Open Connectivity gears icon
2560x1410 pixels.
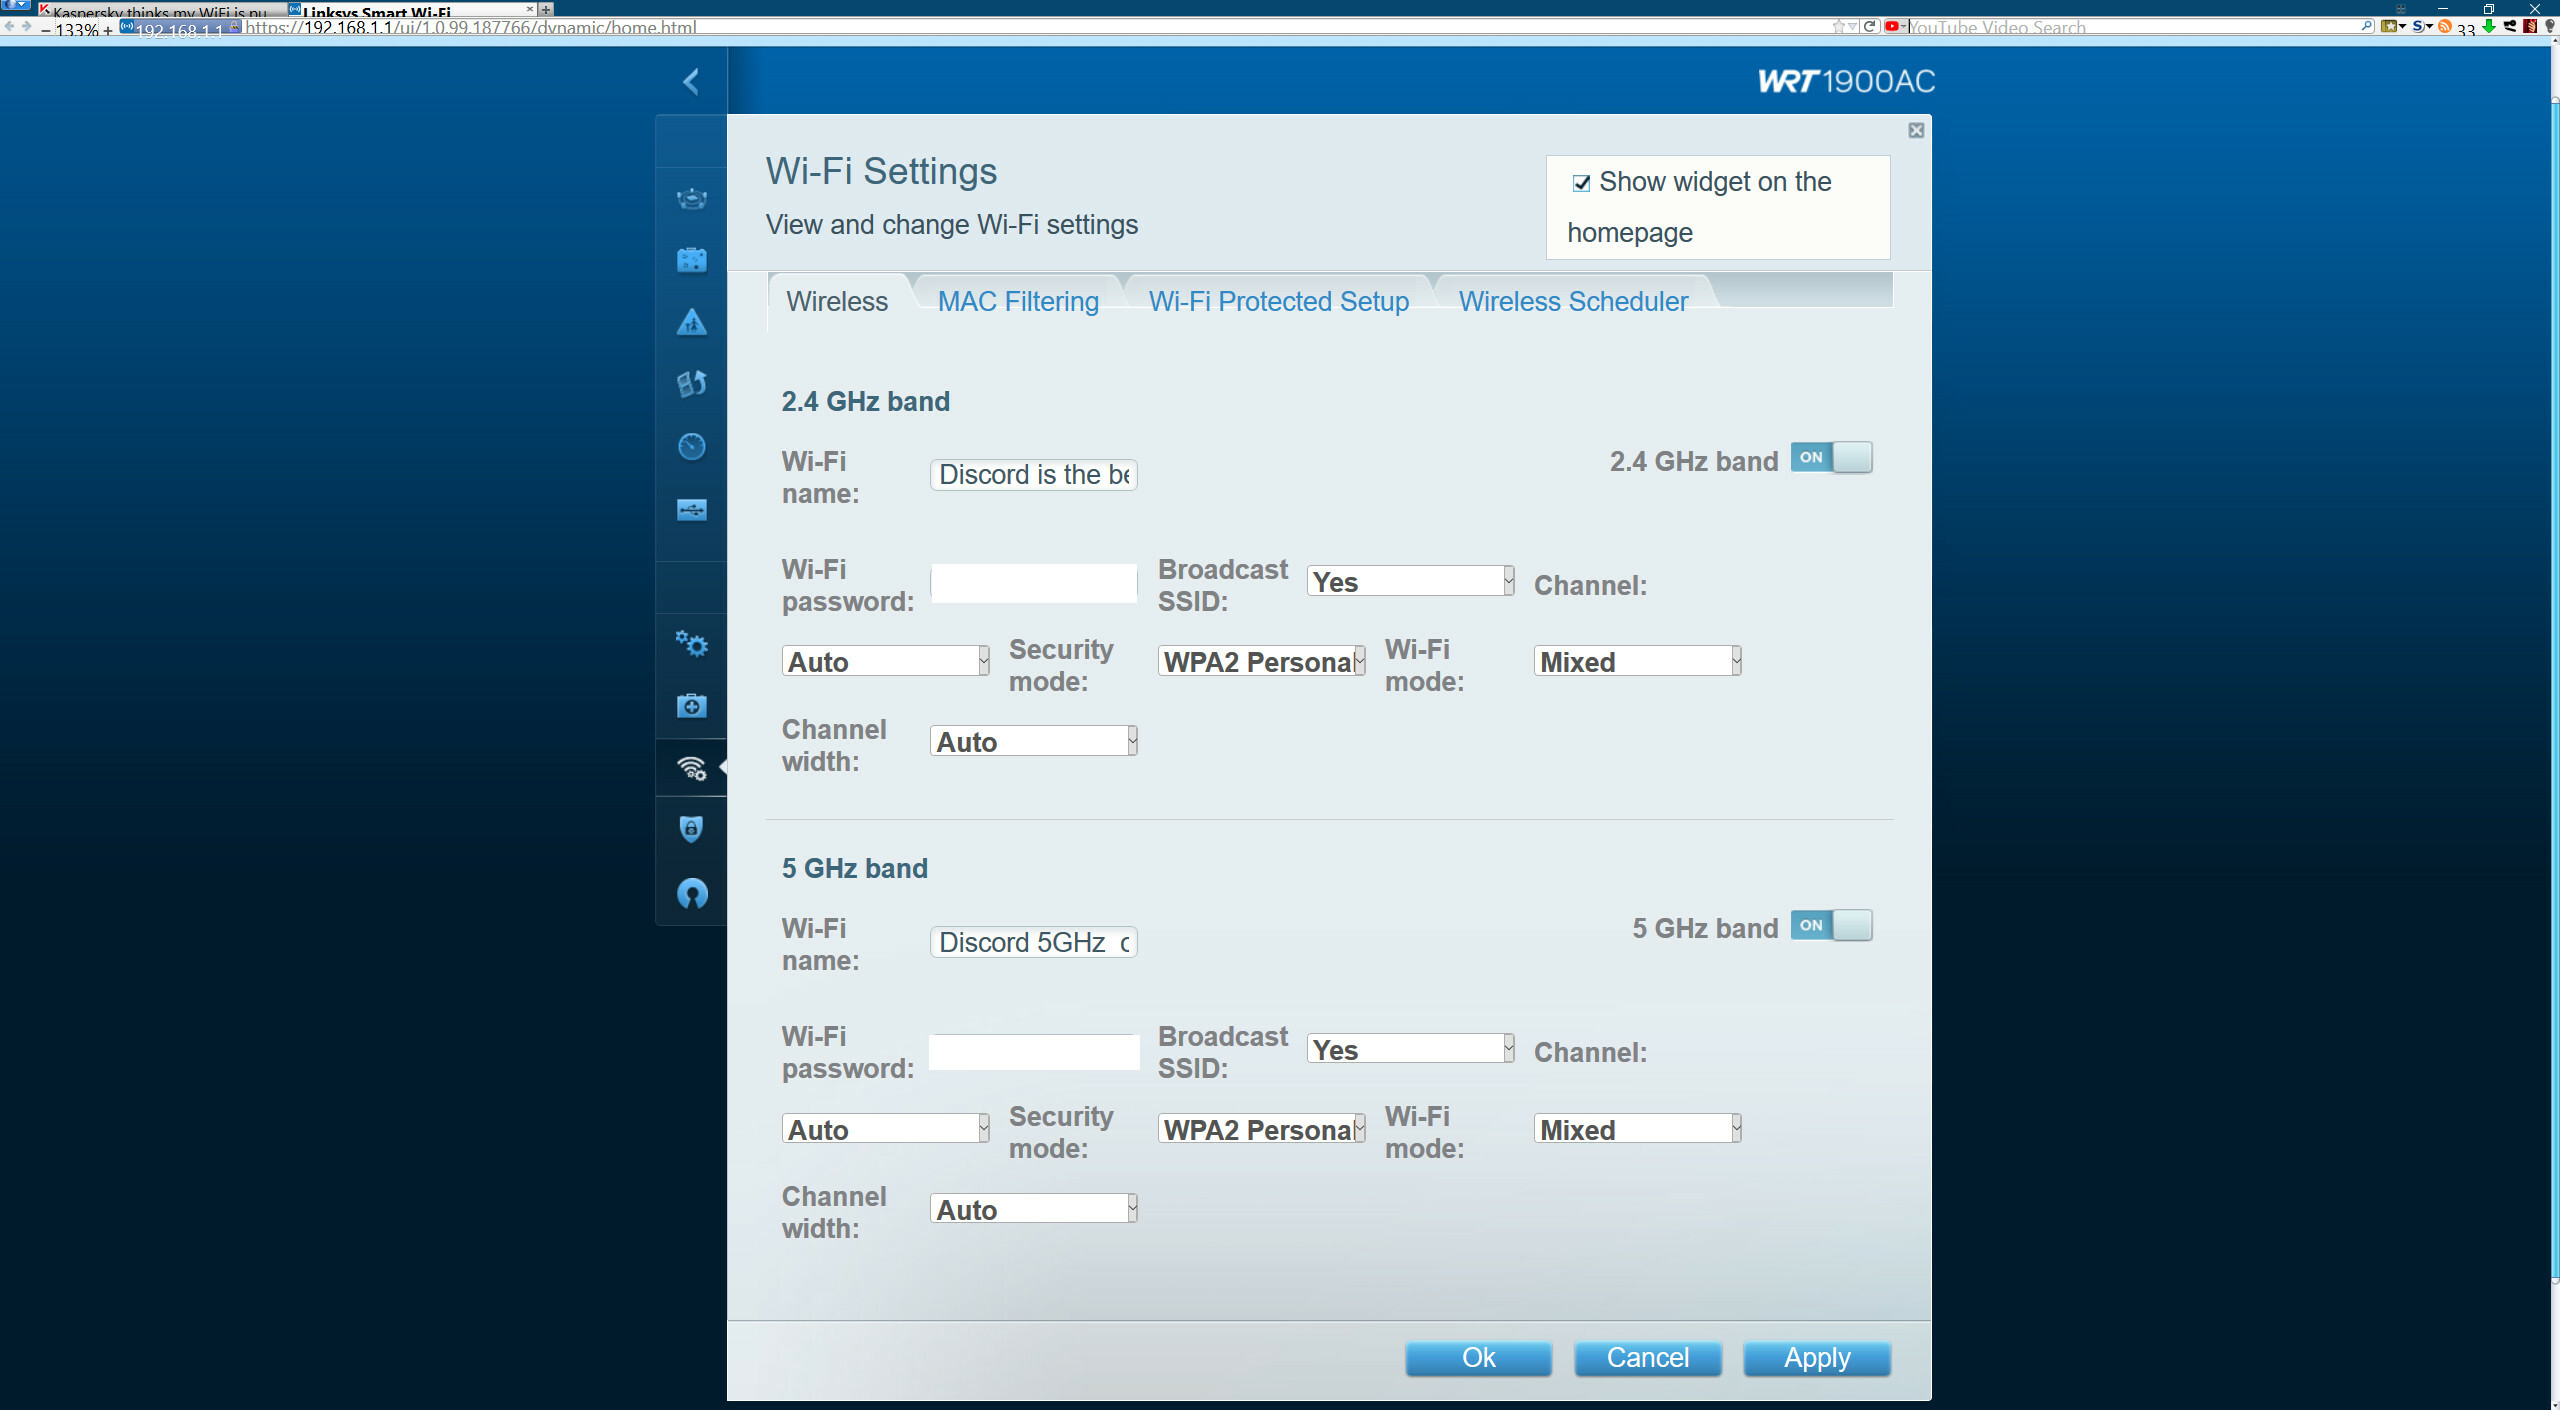(x=691, y=644)
